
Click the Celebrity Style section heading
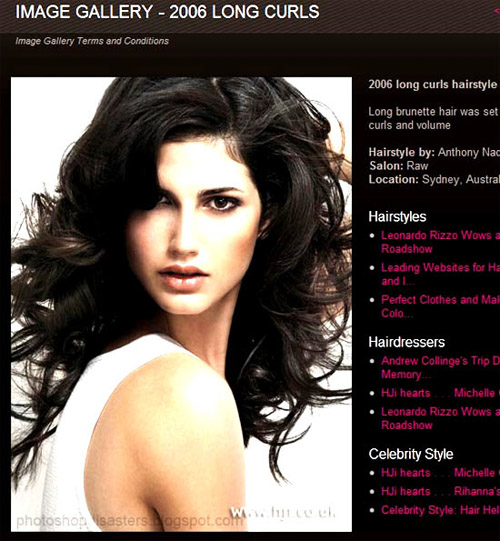pos(411,454)
